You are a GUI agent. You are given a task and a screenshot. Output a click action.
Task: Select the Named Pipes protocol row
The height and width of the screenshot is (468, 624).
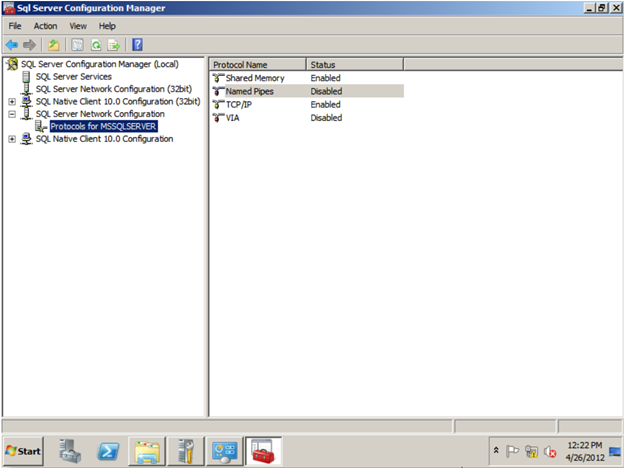307,91
